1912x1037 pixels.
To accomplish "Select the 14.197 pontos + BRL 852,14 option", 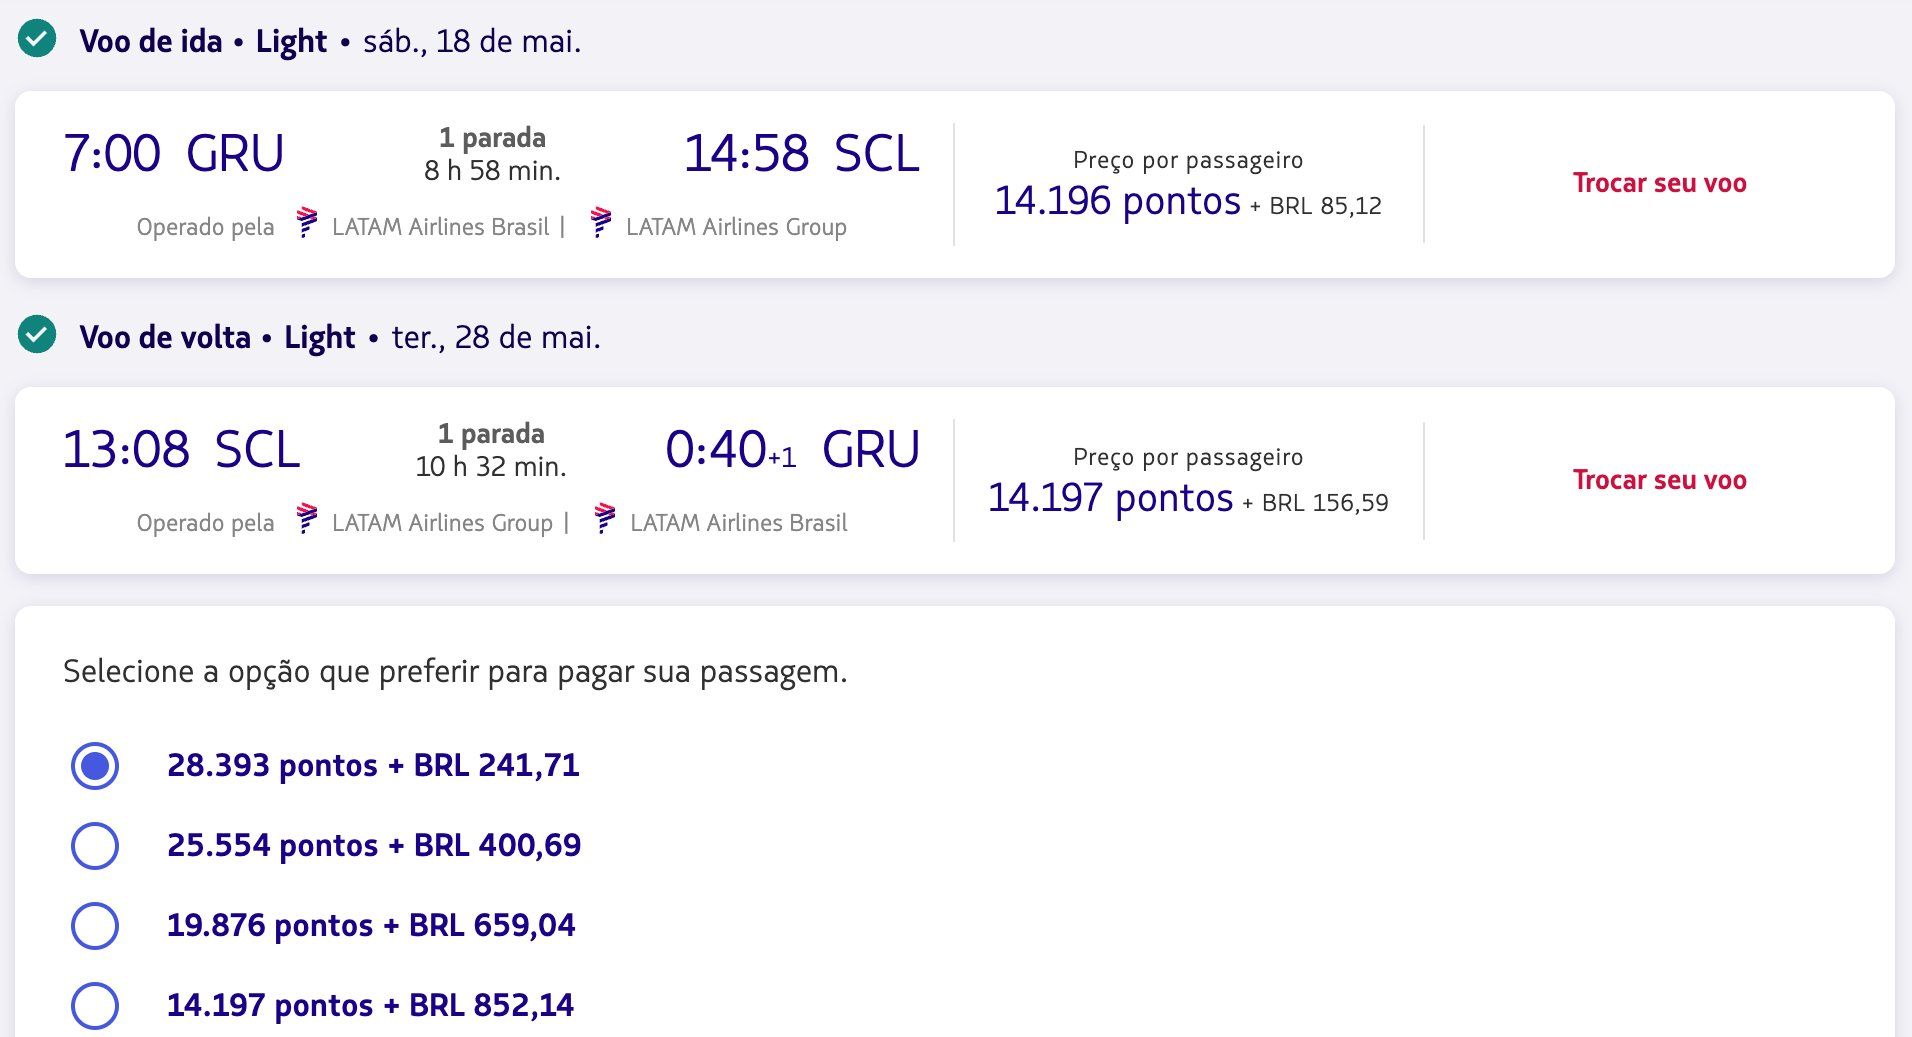I will point(95,1005).
